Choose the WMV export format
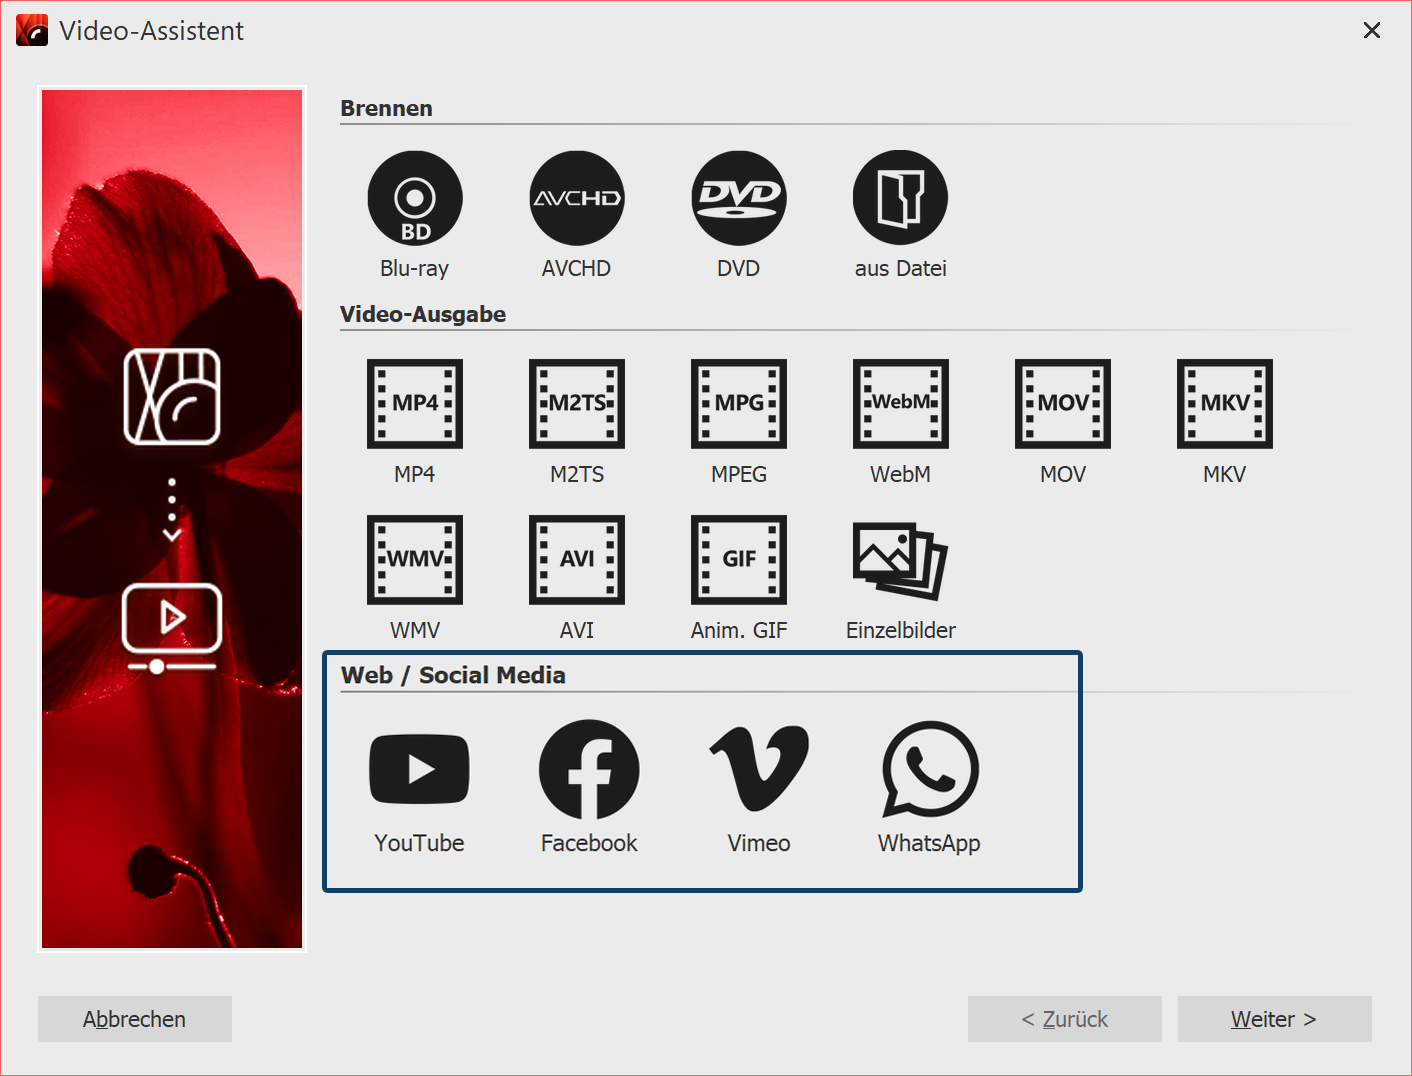Image resolution: width=1412 pixels, height=1076 pixels. (x=415, y=560)
